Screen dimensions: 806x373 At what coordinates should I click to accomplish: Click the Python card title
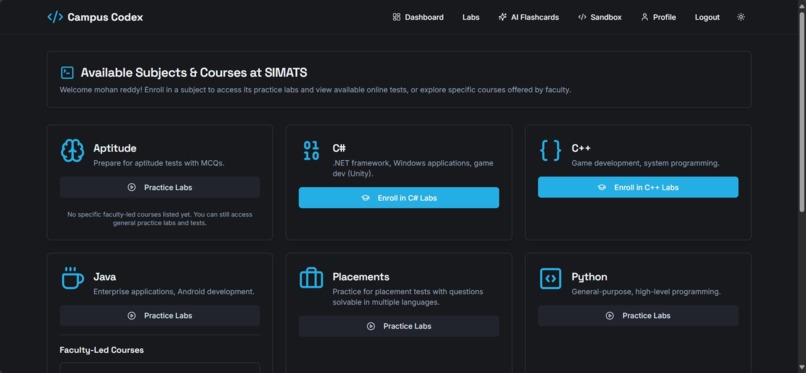pos(589,277)
